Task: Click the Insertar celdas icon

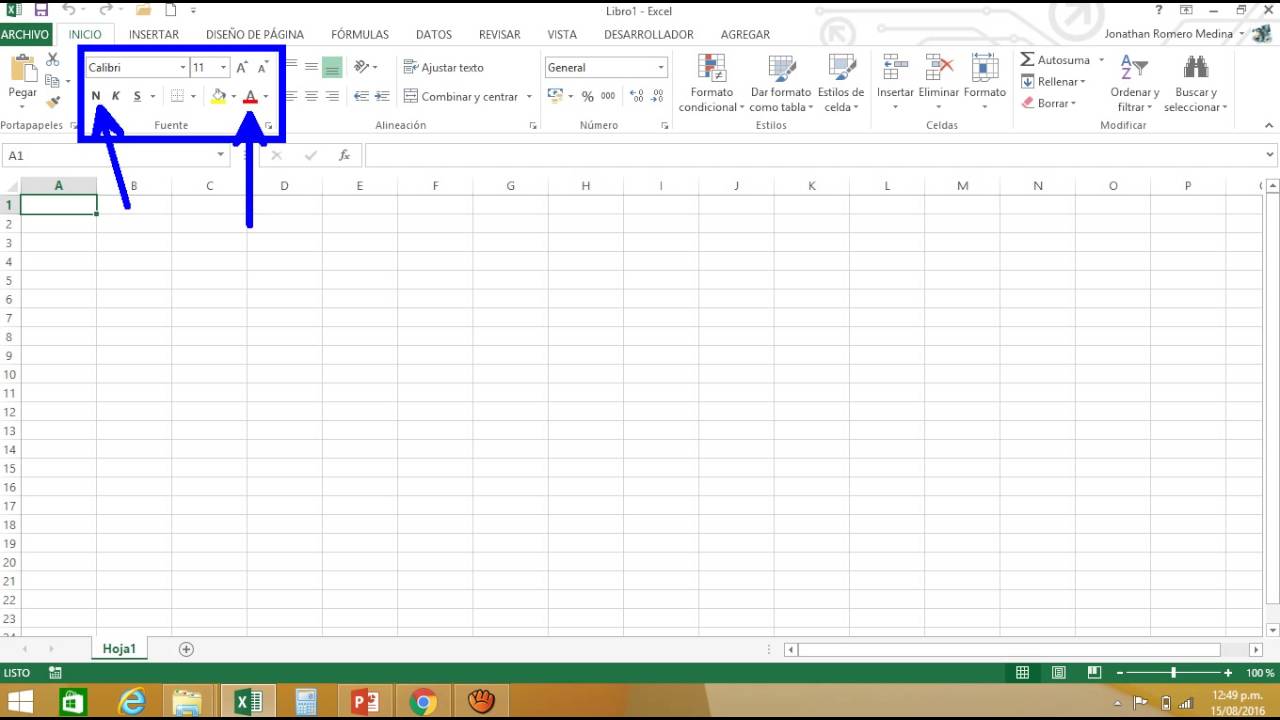Action: click(x=895, y=68)
